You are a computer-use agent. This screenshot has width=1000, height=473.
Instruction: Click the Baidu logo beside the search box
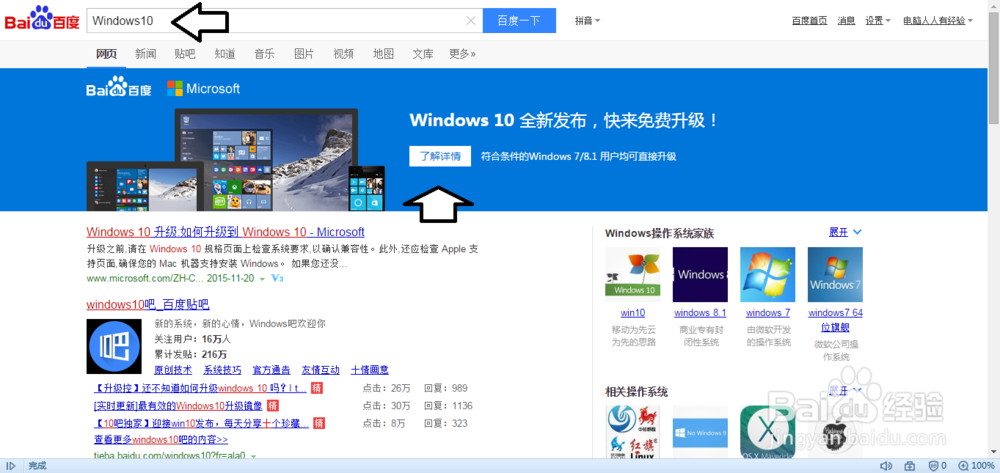42,20
